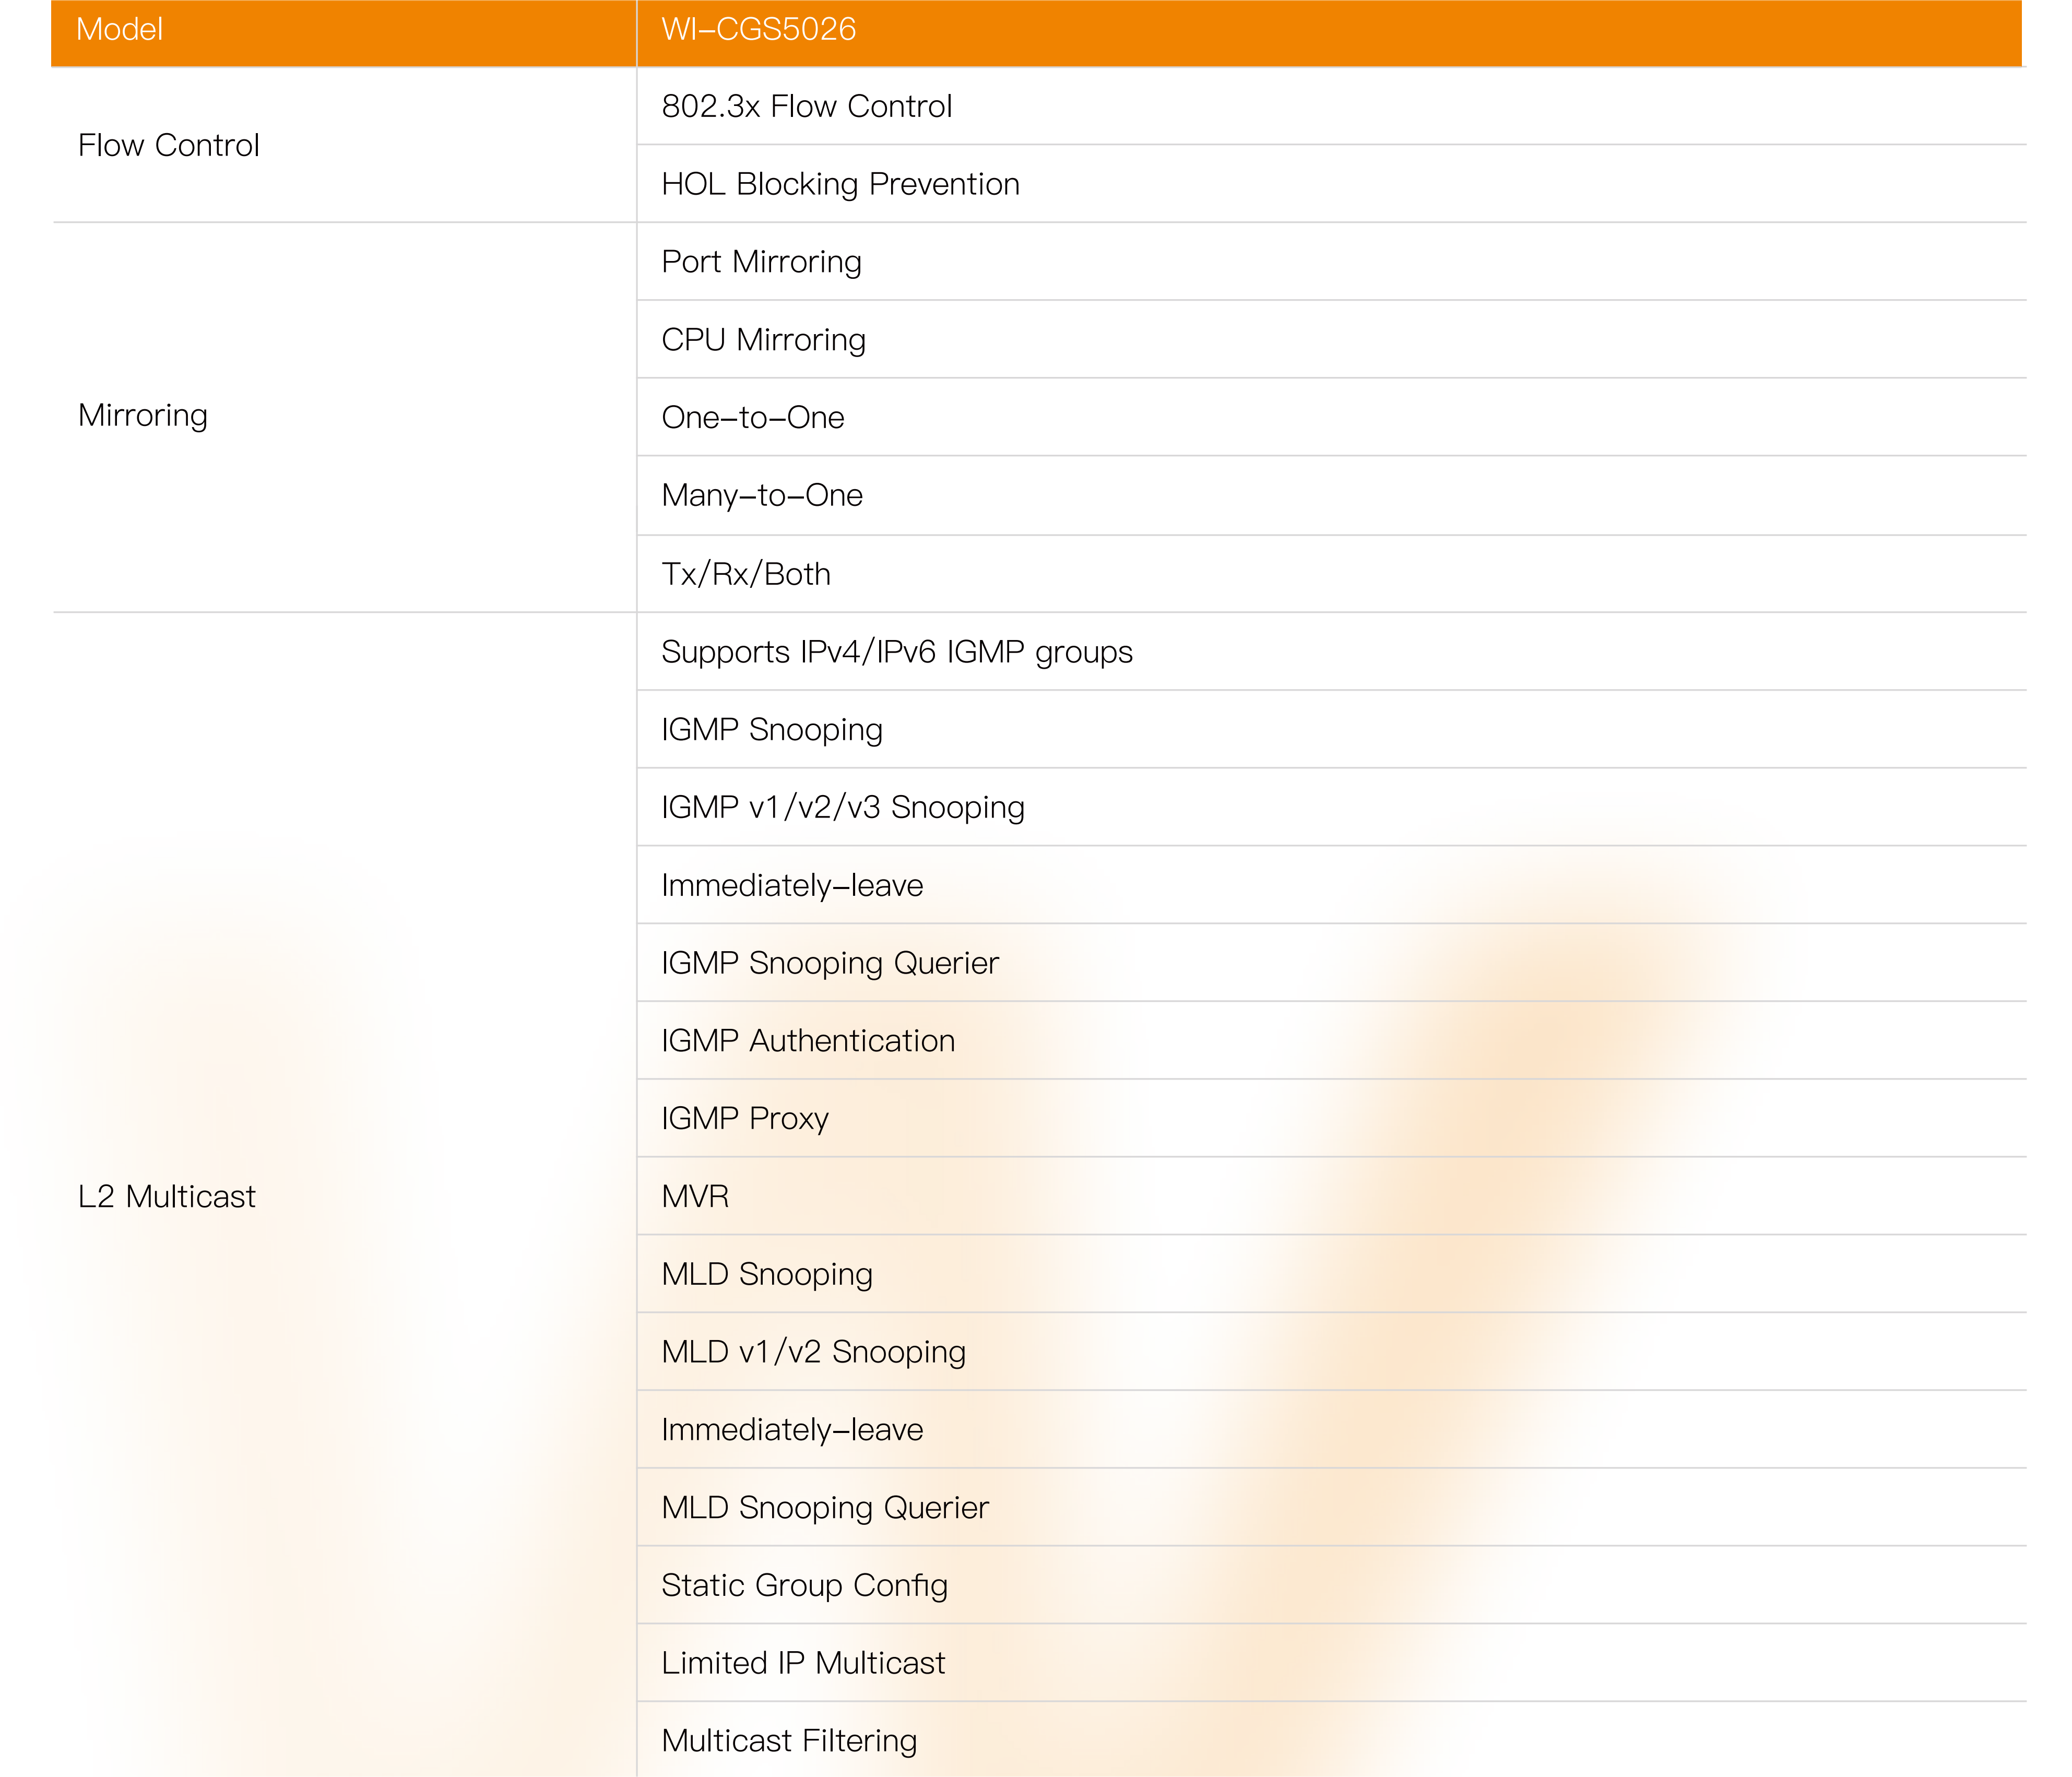Click IGMP v1/v2/v3 Snooping row
The height and width of the screenshot is (1777, 2072).
(842, 808)
